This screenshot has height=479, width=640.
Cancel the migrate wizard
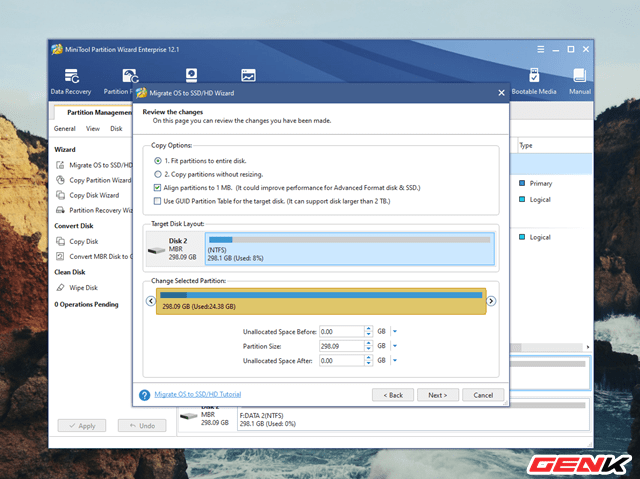(483, 395)
